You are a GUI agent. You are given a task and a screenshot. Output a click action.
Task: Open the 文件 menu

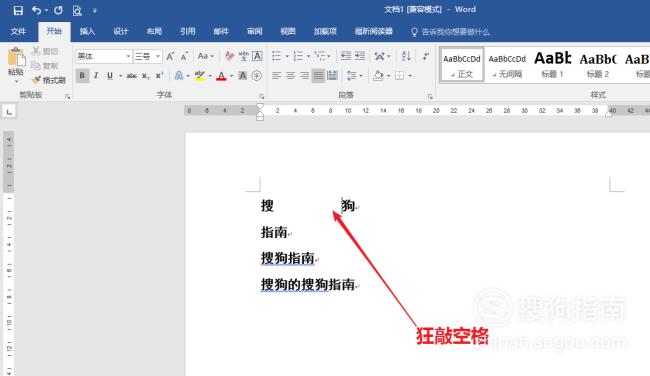pyautogui.click(x=18, y=32)
